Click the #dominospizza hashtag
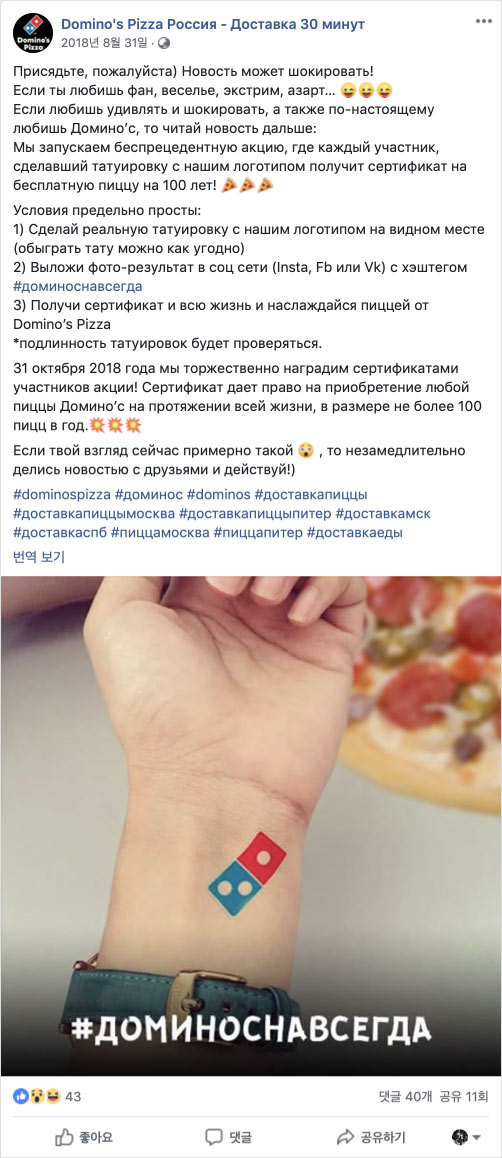 tap(62, 494)
